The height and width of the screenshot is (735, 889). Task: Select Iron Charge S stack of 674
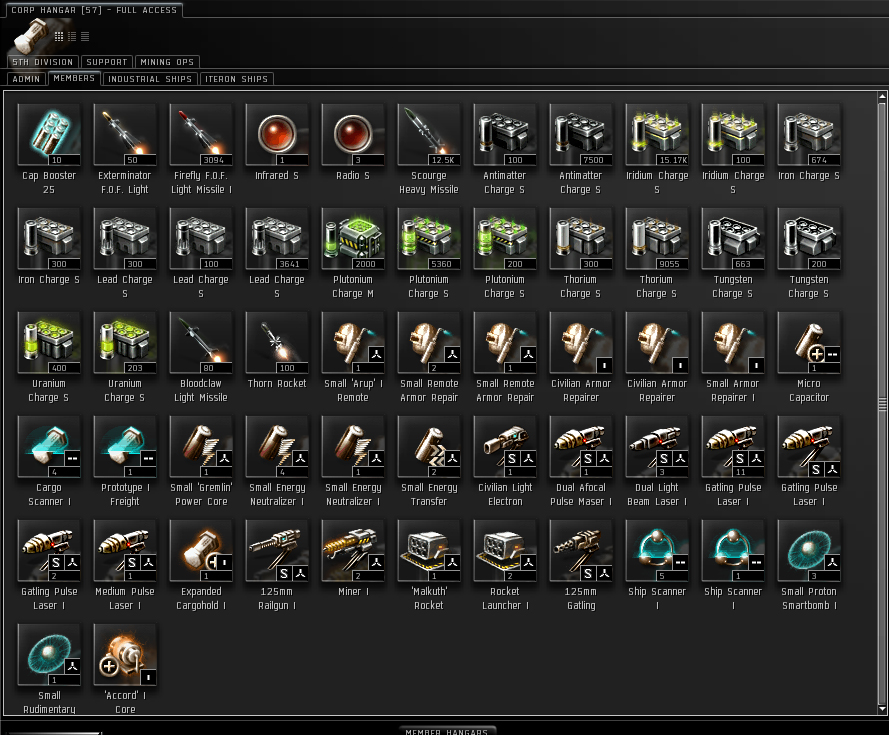pos(809,135)
